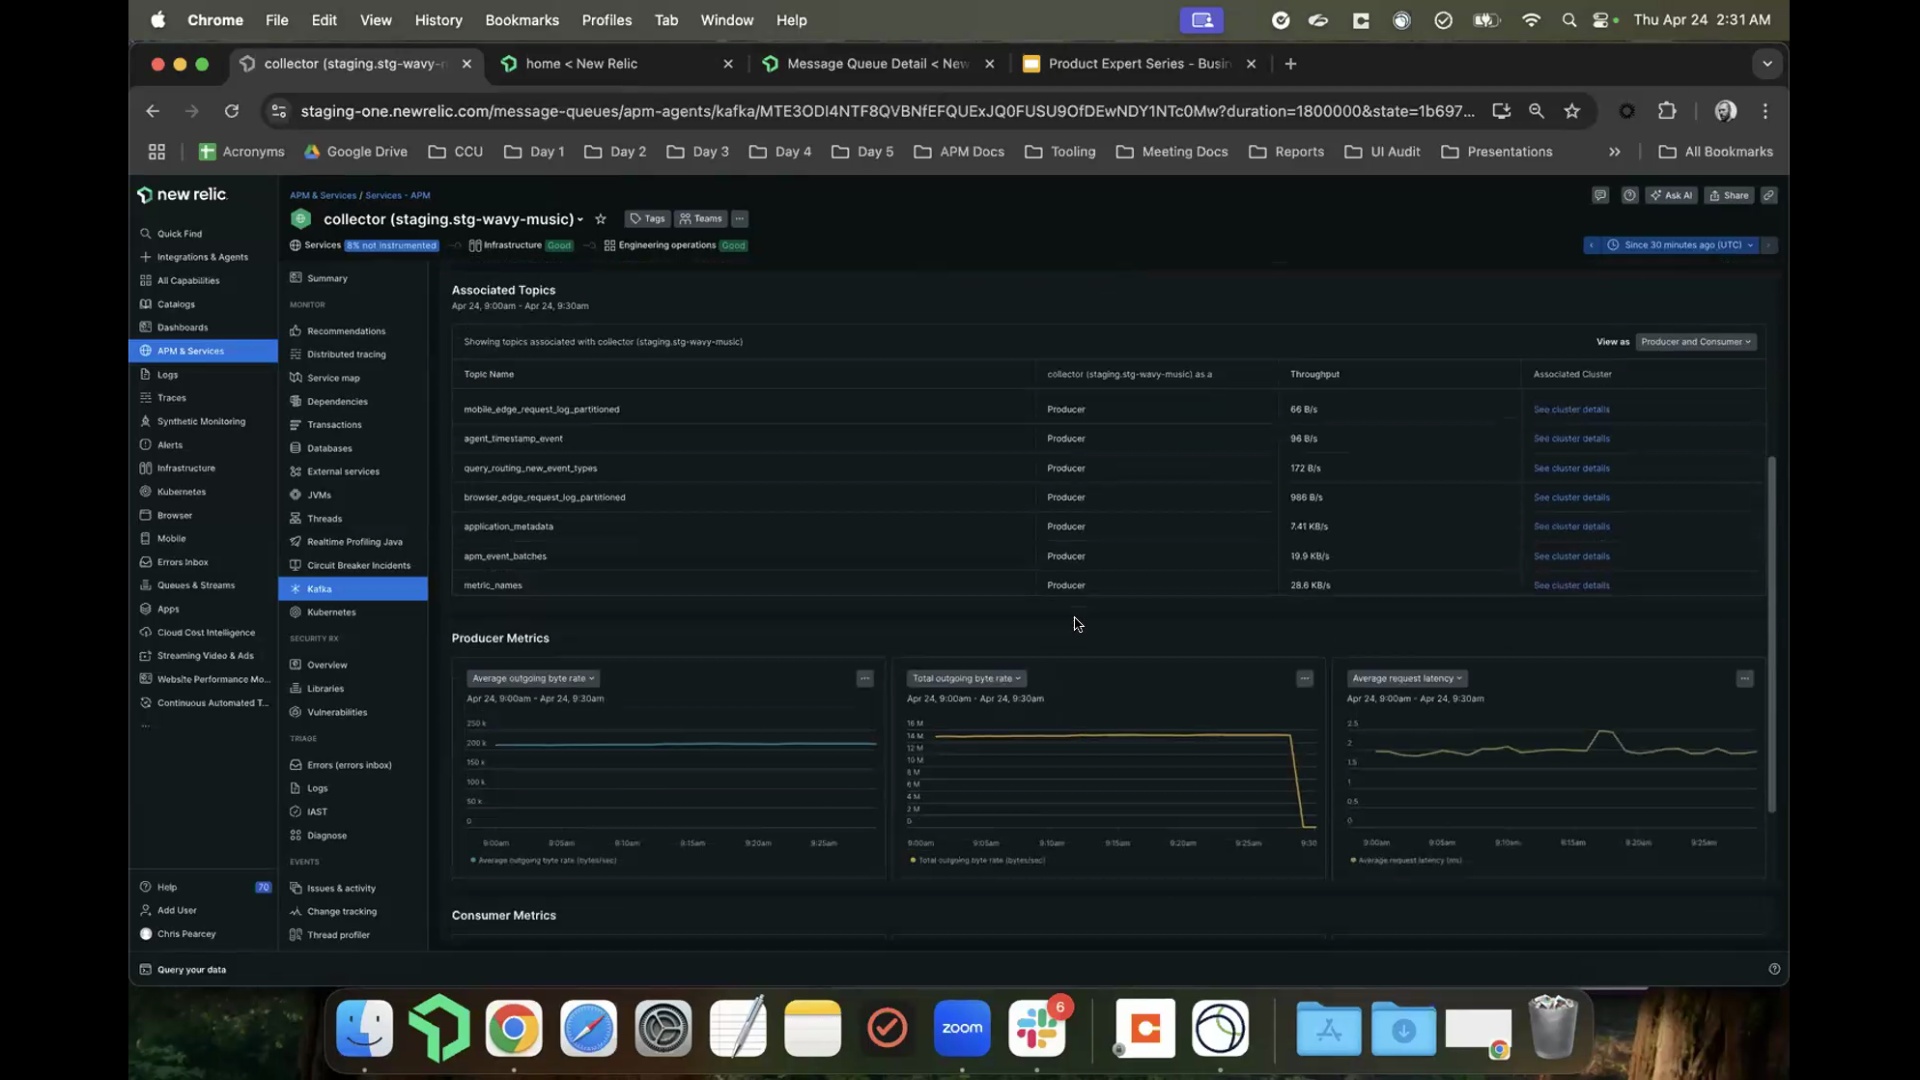Image resolution: width=1920 pixels, height=1080 pixels.
Task: Open Quick Find search
Action: (x=179, y=234)
